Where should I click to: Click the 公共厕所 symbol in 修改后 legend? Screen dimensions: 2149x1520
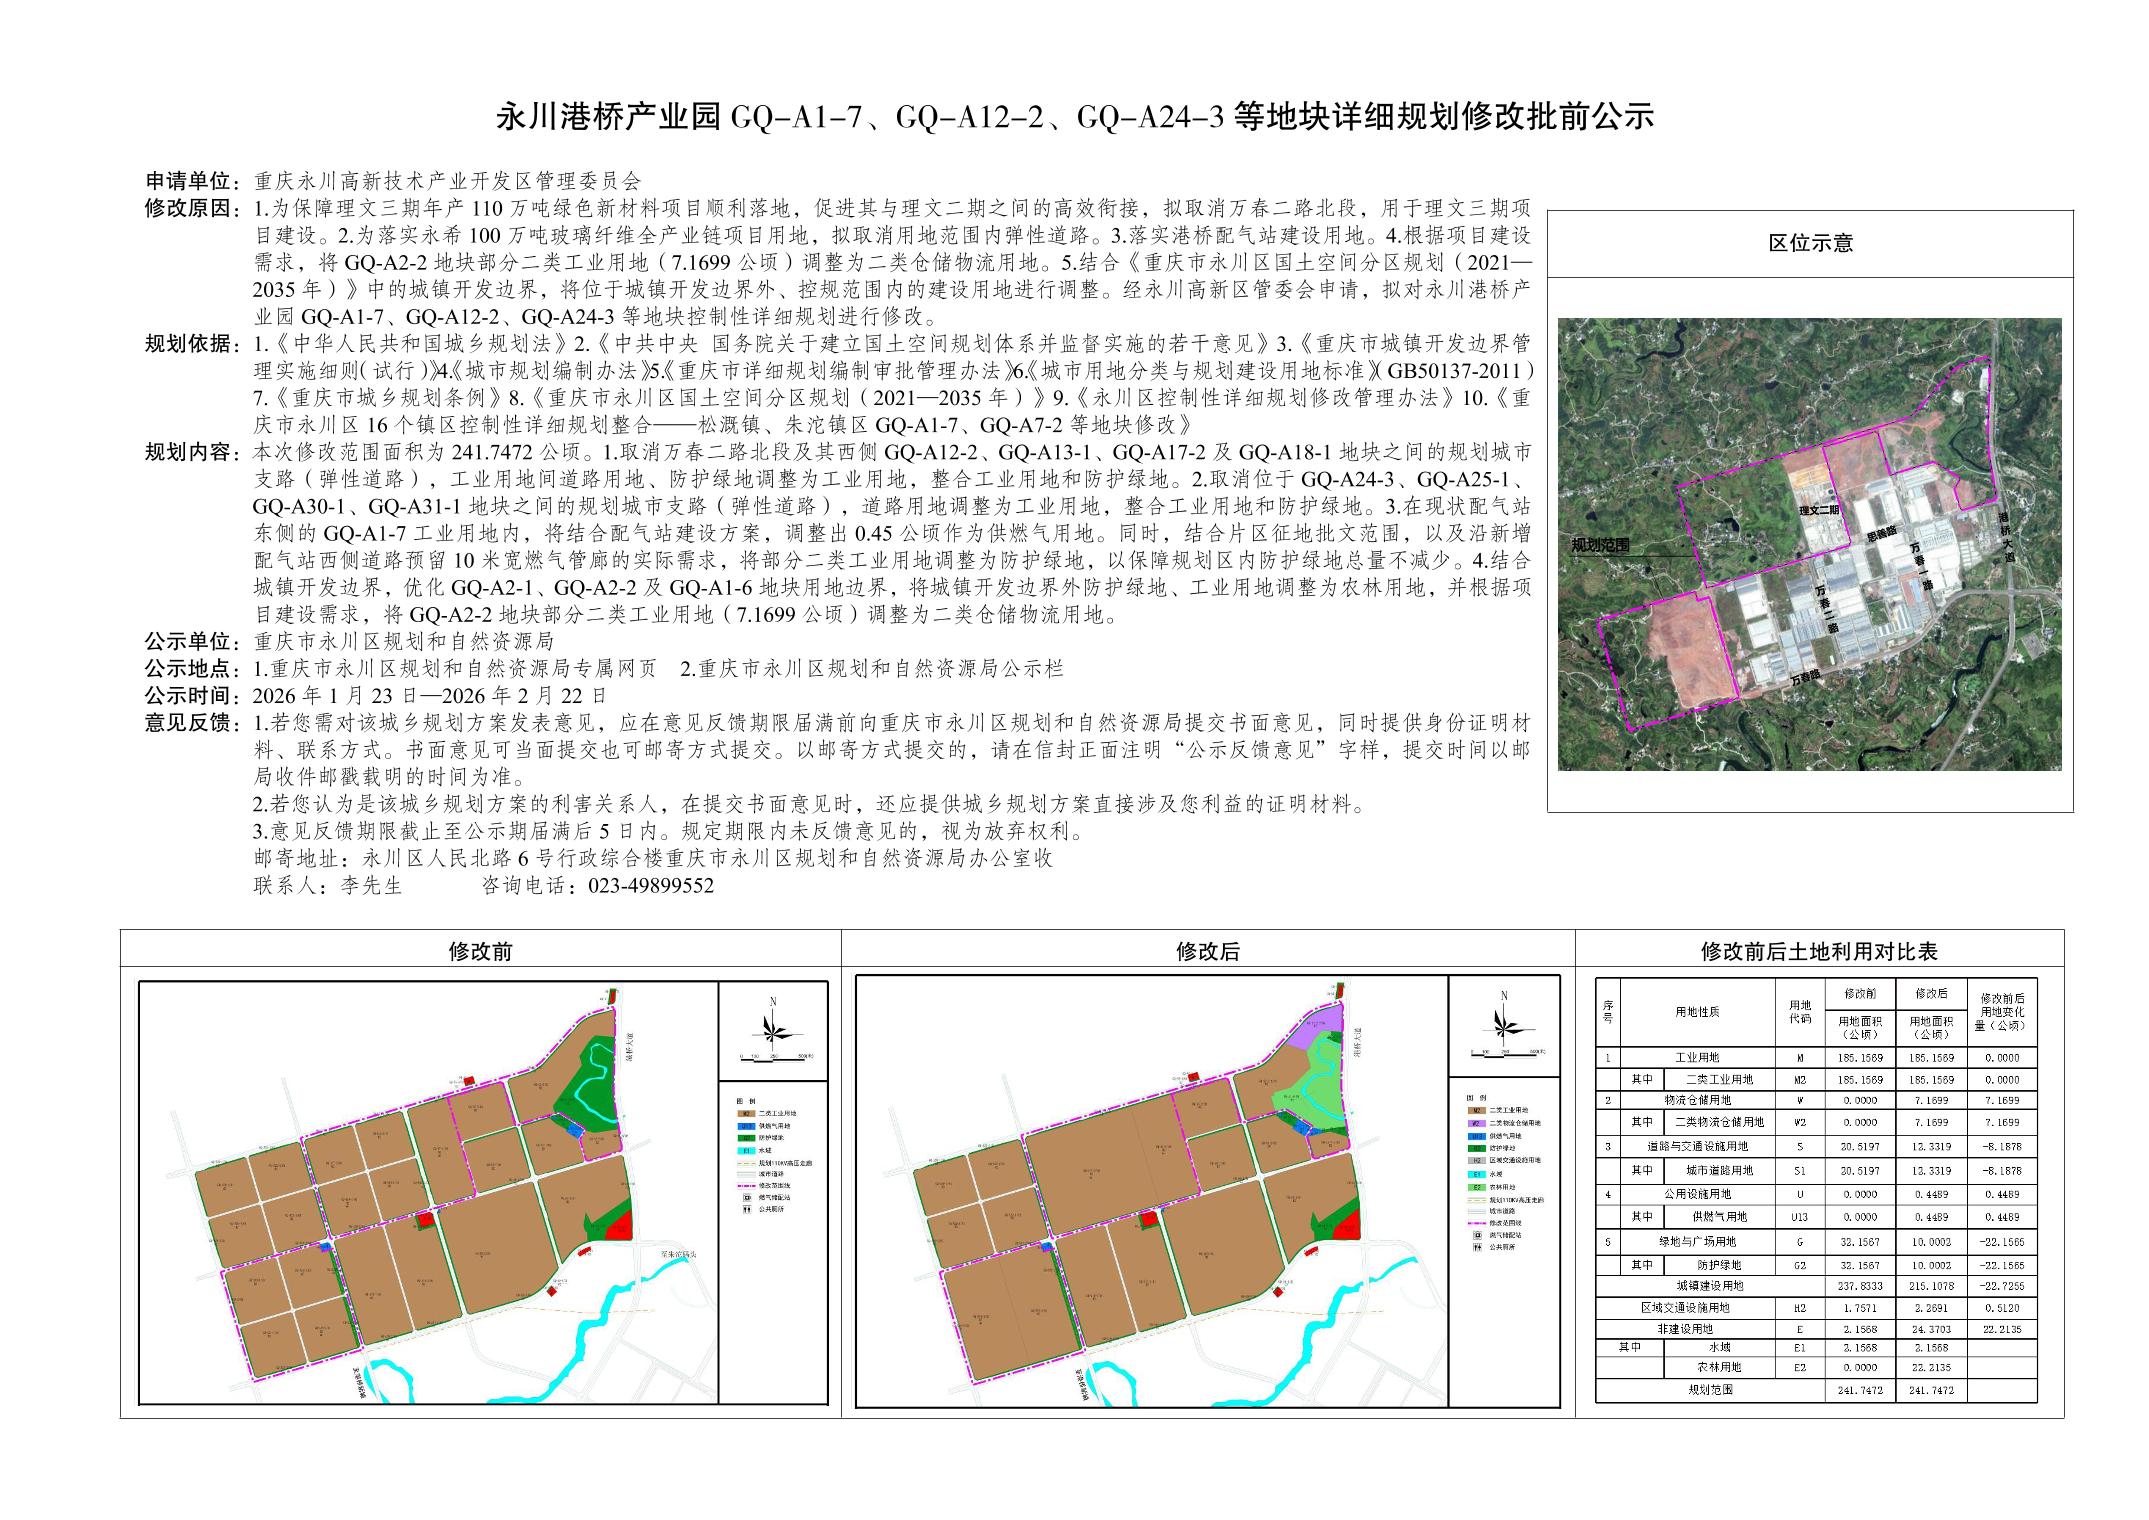1477,1247
